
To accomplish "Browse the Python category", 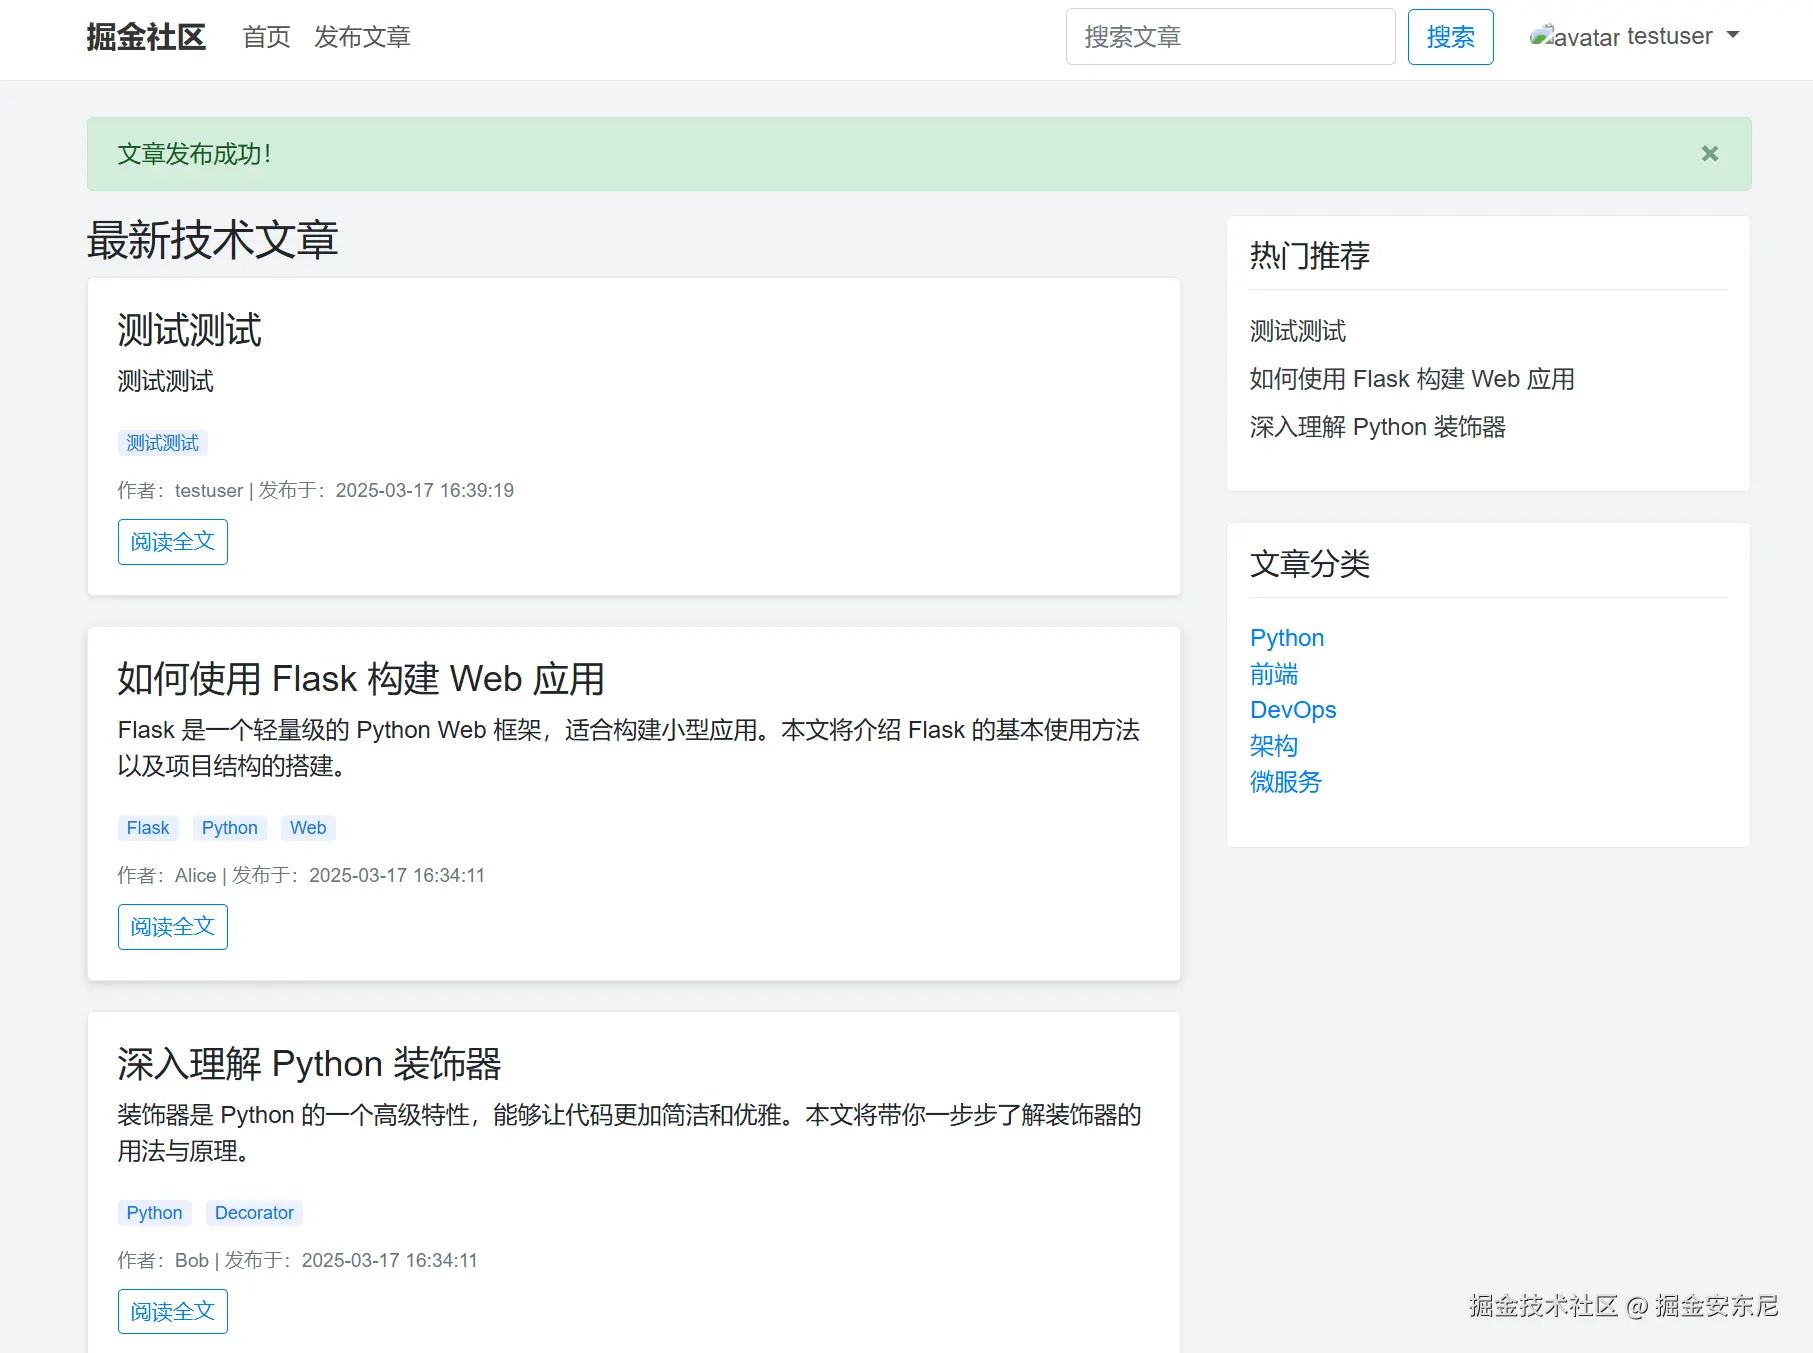I will (x=1287, y=638).
